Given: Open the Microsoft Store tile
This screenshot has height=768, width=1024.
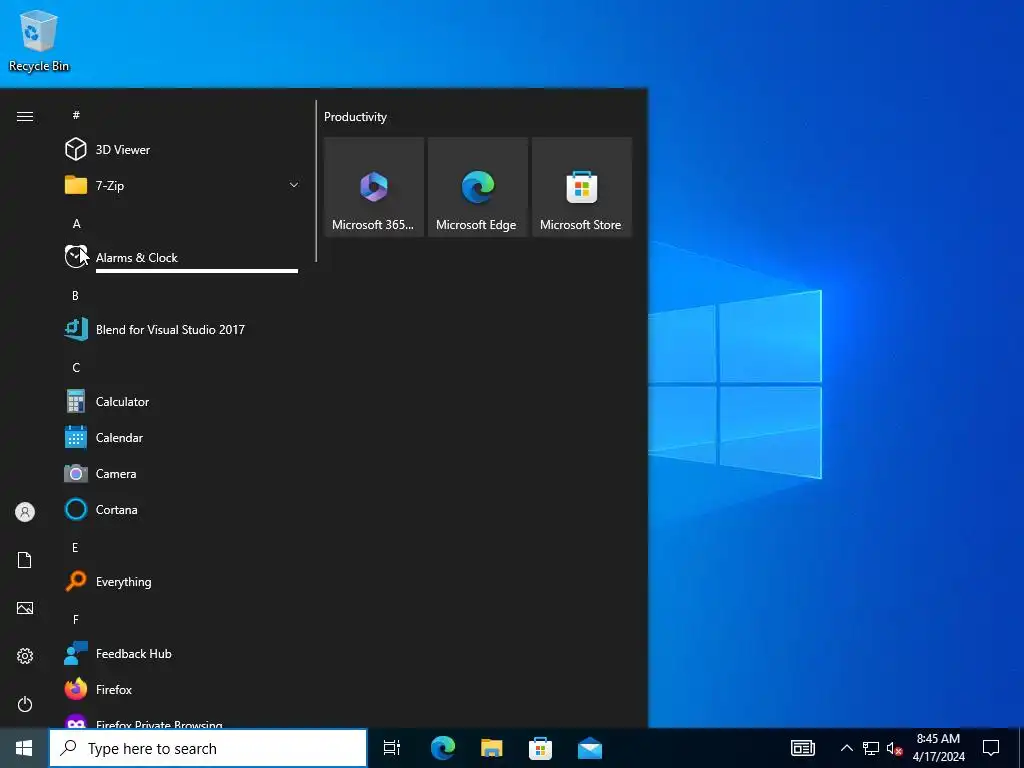Looking at the screenshot, I should point(582,187).
